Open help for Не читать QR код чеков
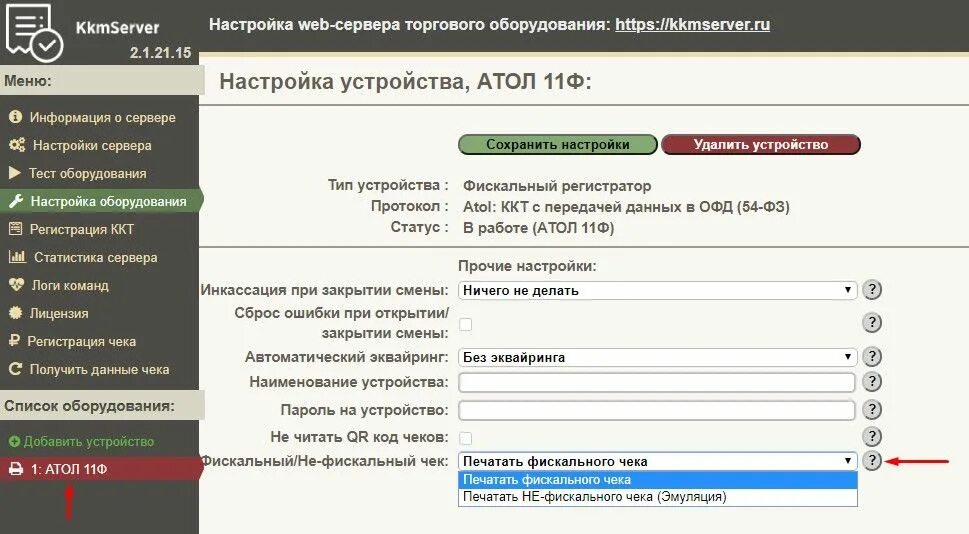This screenshot has height=534, width=969. (871, 437)
